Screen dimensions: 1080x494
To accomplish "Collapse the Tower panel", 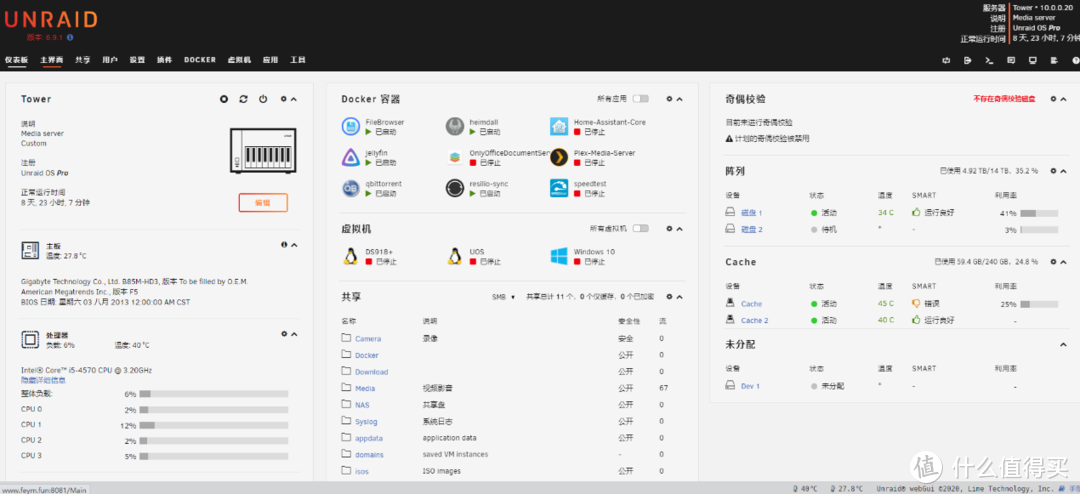I will point(294,99).
